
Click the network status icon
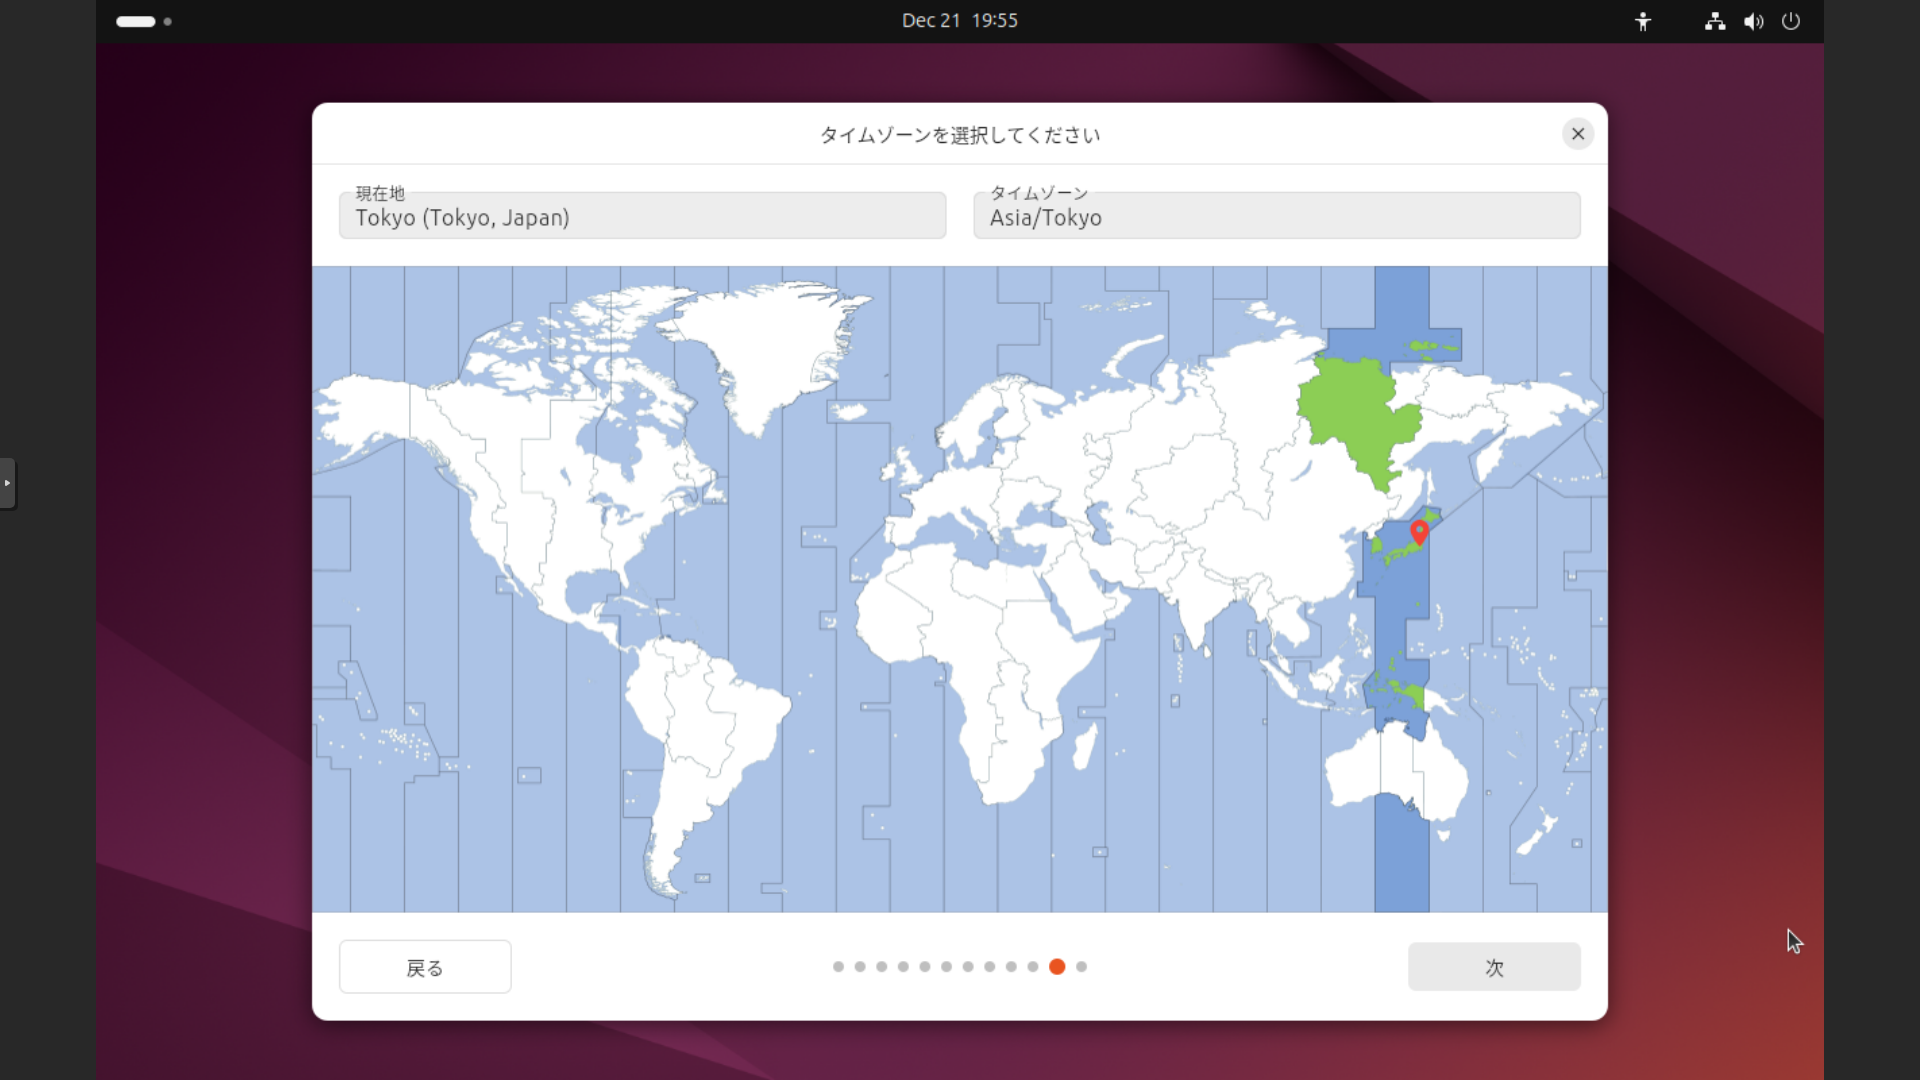[x=1715, y=21]
